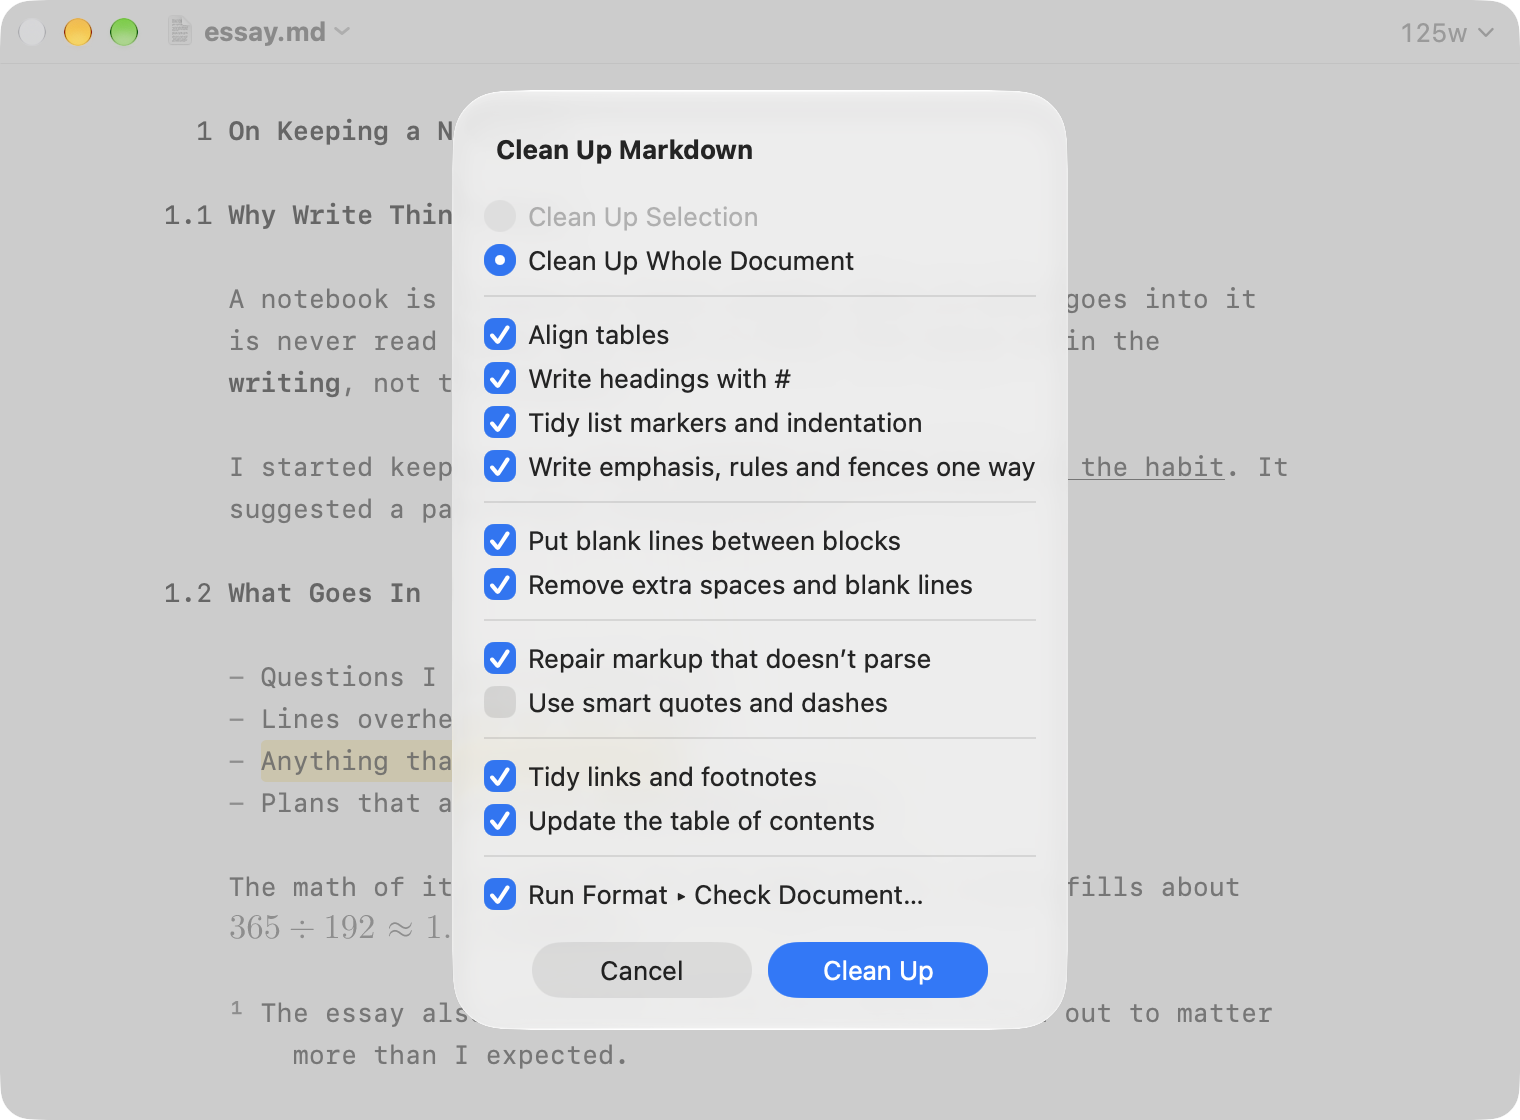Select Clean Up Whole Document radio button

point(500,260)
